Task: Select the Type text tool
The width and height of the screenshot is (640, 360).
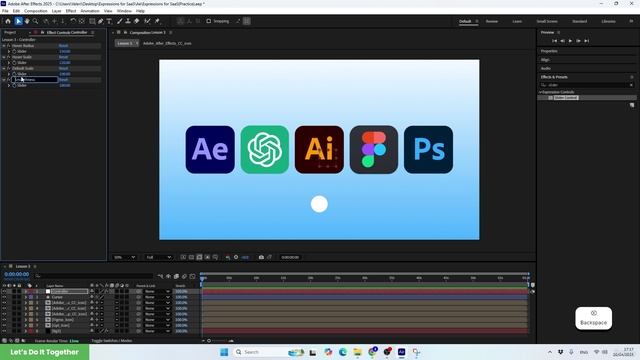Action: click(x=109, y=21)
